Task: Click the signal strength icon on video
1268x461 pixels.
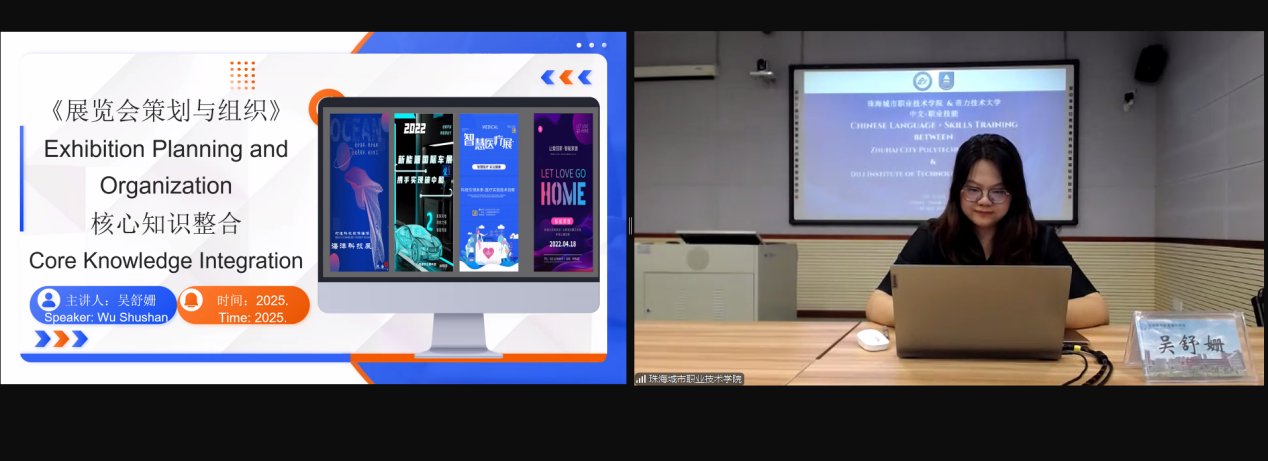Action: (641, 379)
